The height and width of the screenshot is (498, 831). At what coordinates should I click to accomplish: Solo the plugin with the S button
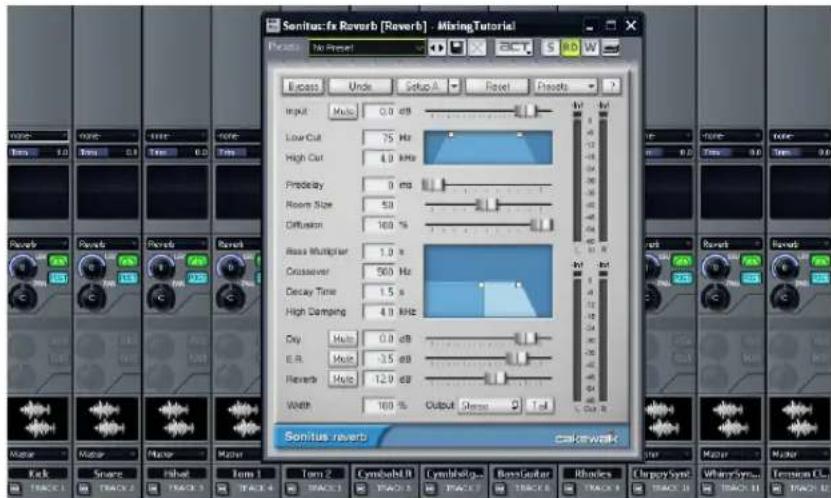(x=551, y=48)
